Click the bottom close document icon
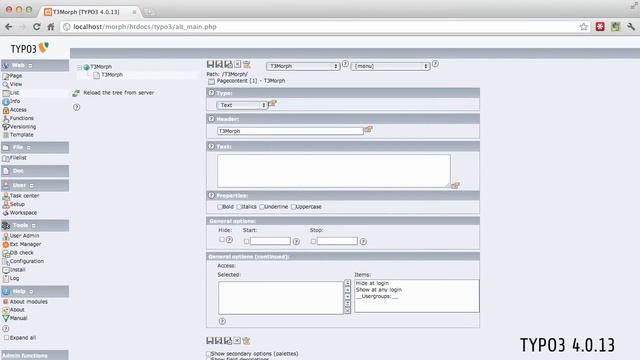 237,340
